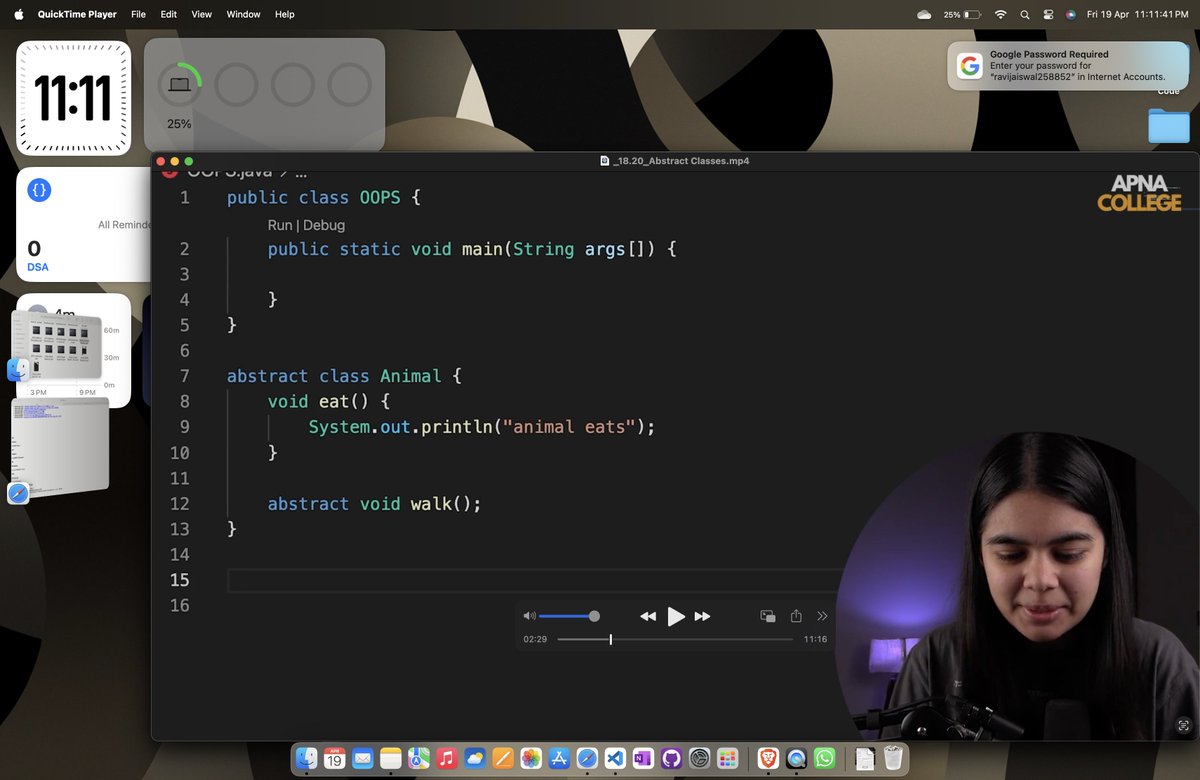Open Weather in the Dock
This screenshot has width=1200, height=780.
(475, 758)
